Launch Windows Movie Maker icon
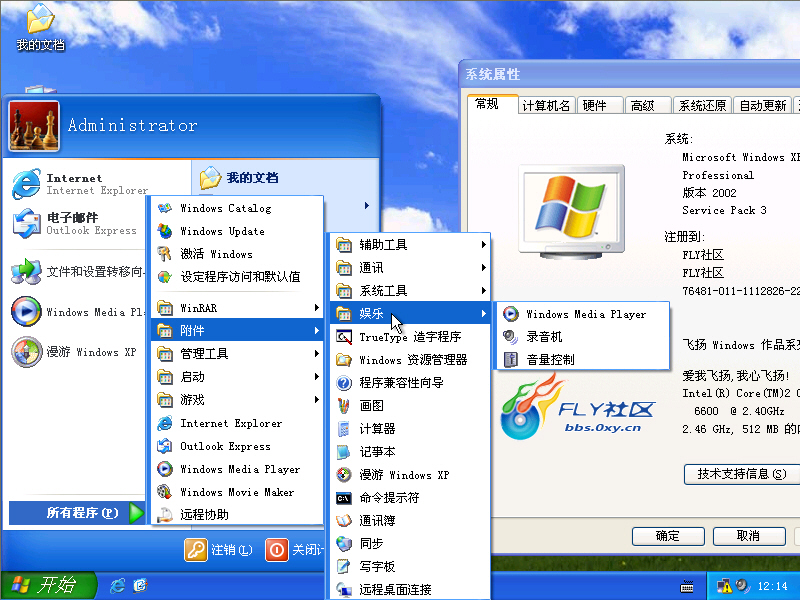This screenshot has width=800, height=600. [x=164, y=492]
